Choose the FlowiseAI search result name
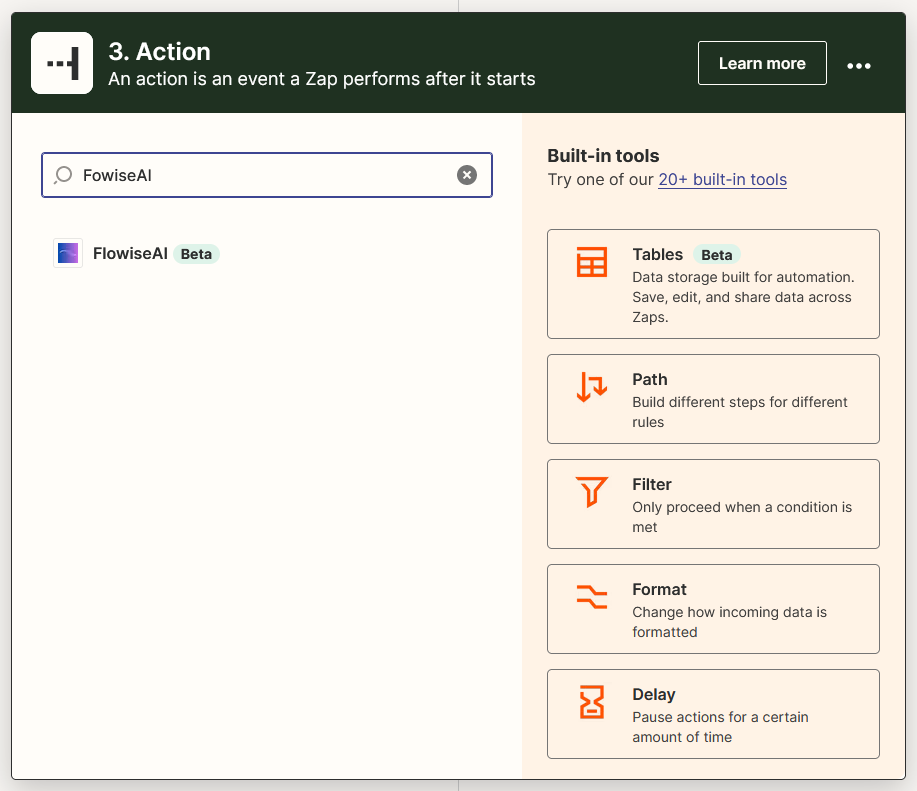The height and width of the screenshot is (791, 917). click(130, 254)
